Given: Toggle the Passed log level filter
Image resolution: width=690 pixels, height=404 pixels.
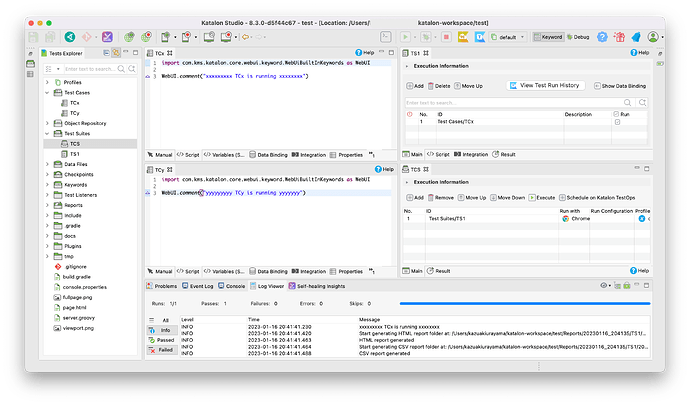Looking at the screenshot, I should 162,340.
